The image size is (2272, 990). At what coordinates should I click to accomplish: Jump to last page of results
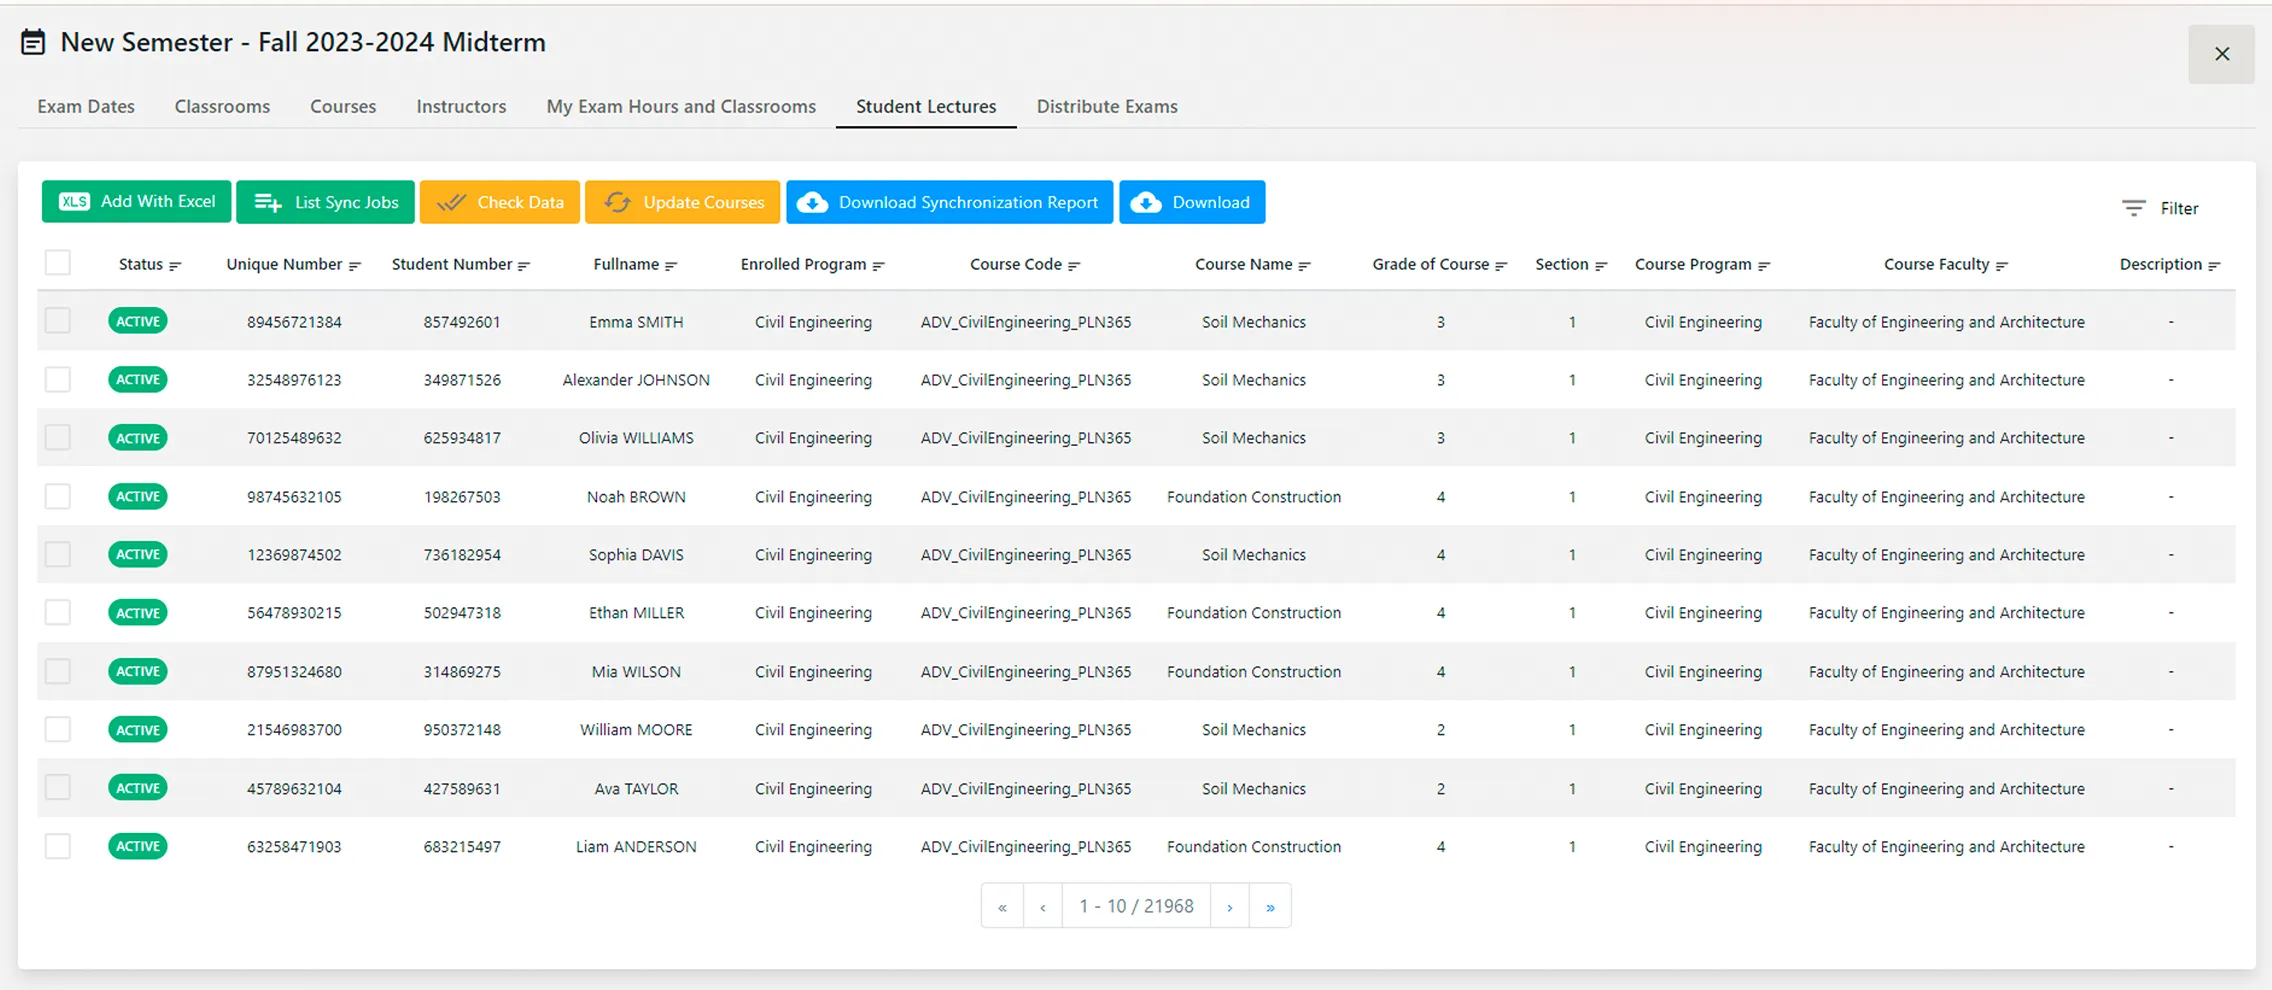click(x=1270, y=907)
